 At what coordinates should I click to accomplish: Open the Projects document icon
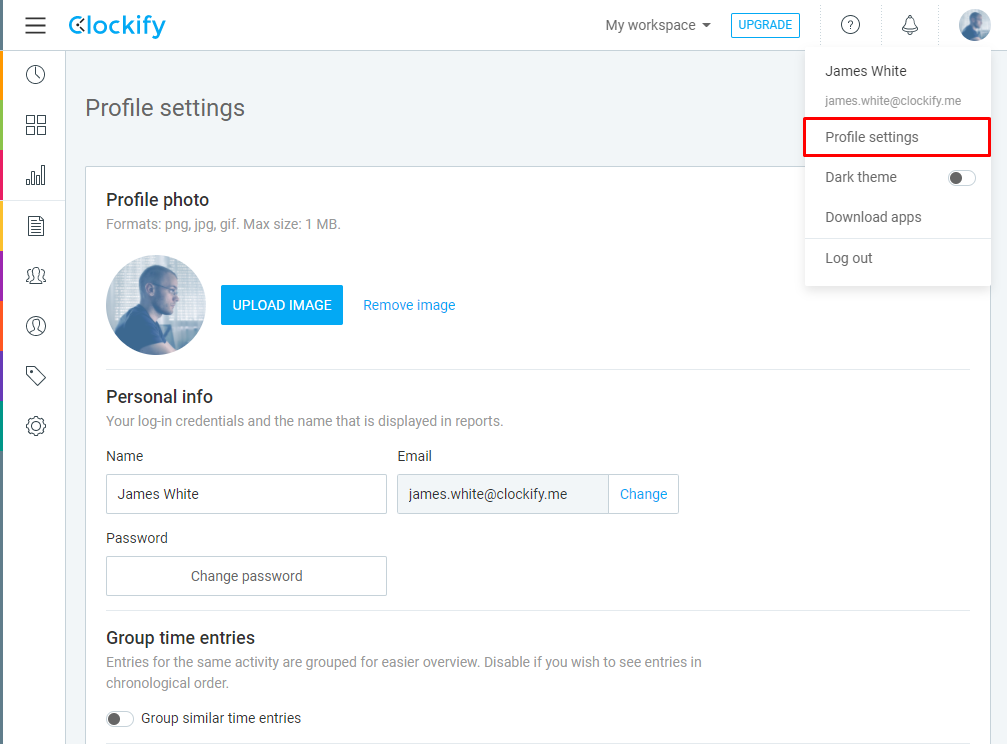tap(35, 226)
